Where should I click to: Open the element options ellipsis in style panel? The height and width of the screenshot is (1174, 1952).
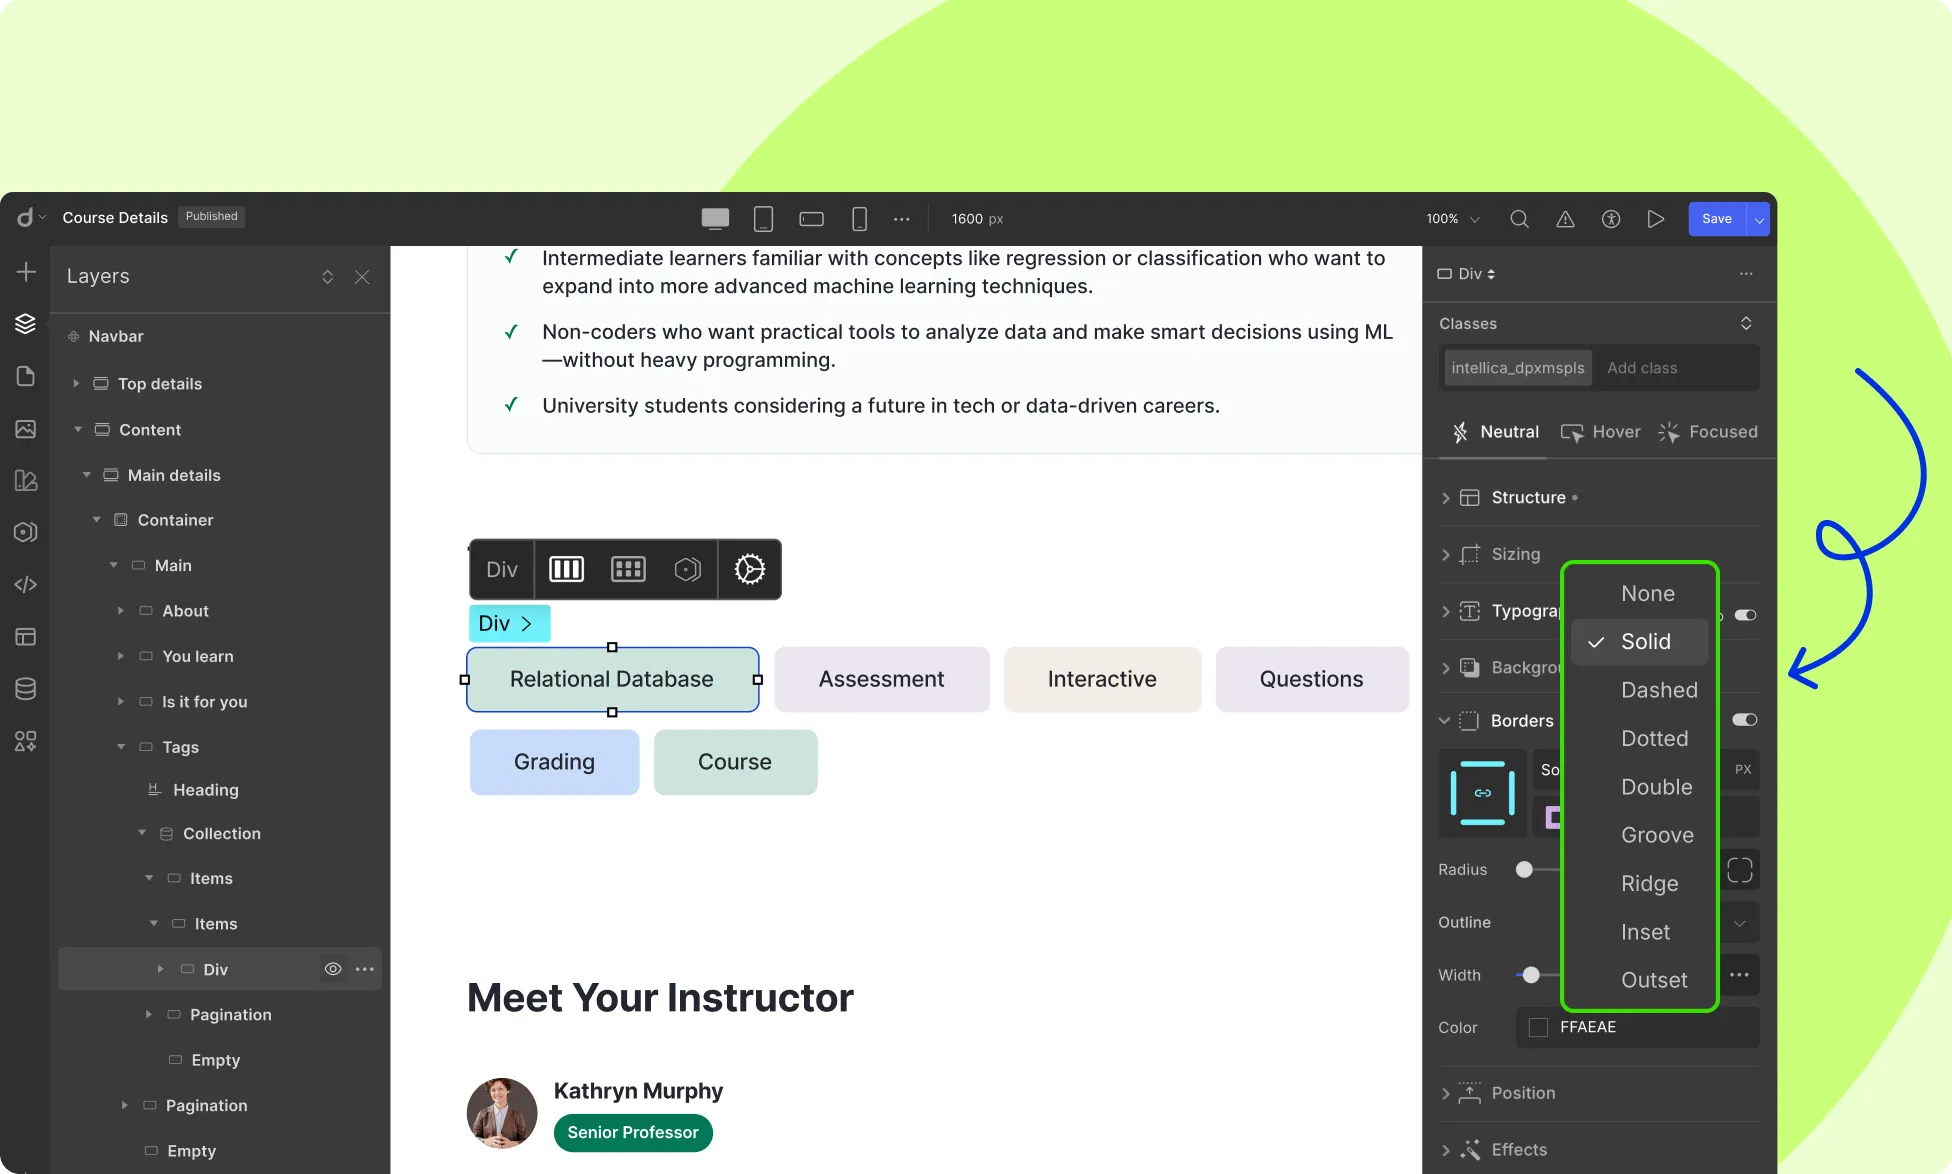[1746, 274]
